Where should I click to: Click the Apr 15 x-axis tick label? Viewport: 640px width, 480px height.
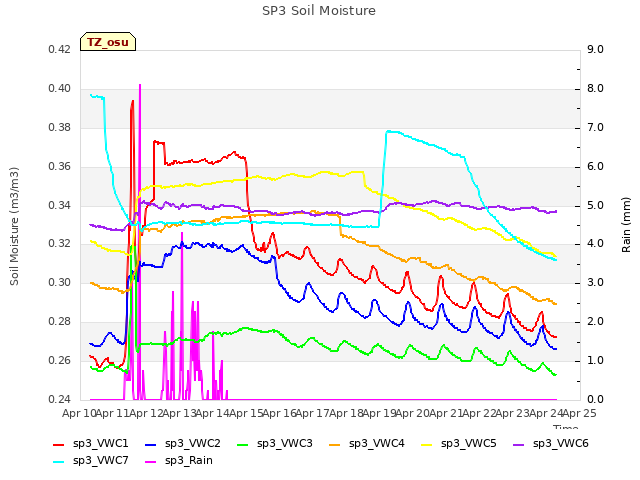(246, 413)
